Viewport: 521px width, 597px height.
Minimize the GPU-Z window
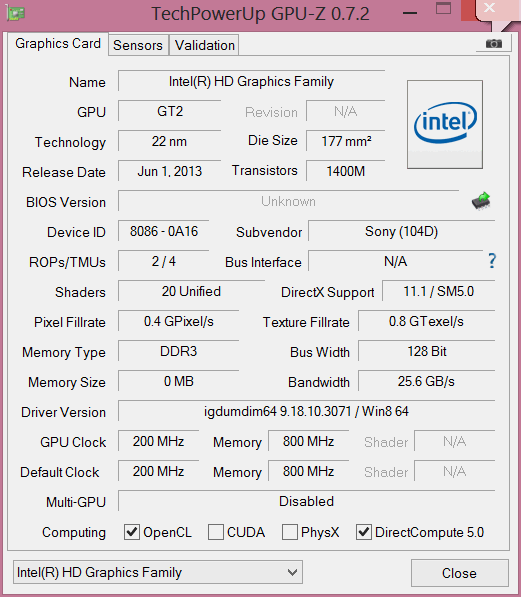click(410, 13)
